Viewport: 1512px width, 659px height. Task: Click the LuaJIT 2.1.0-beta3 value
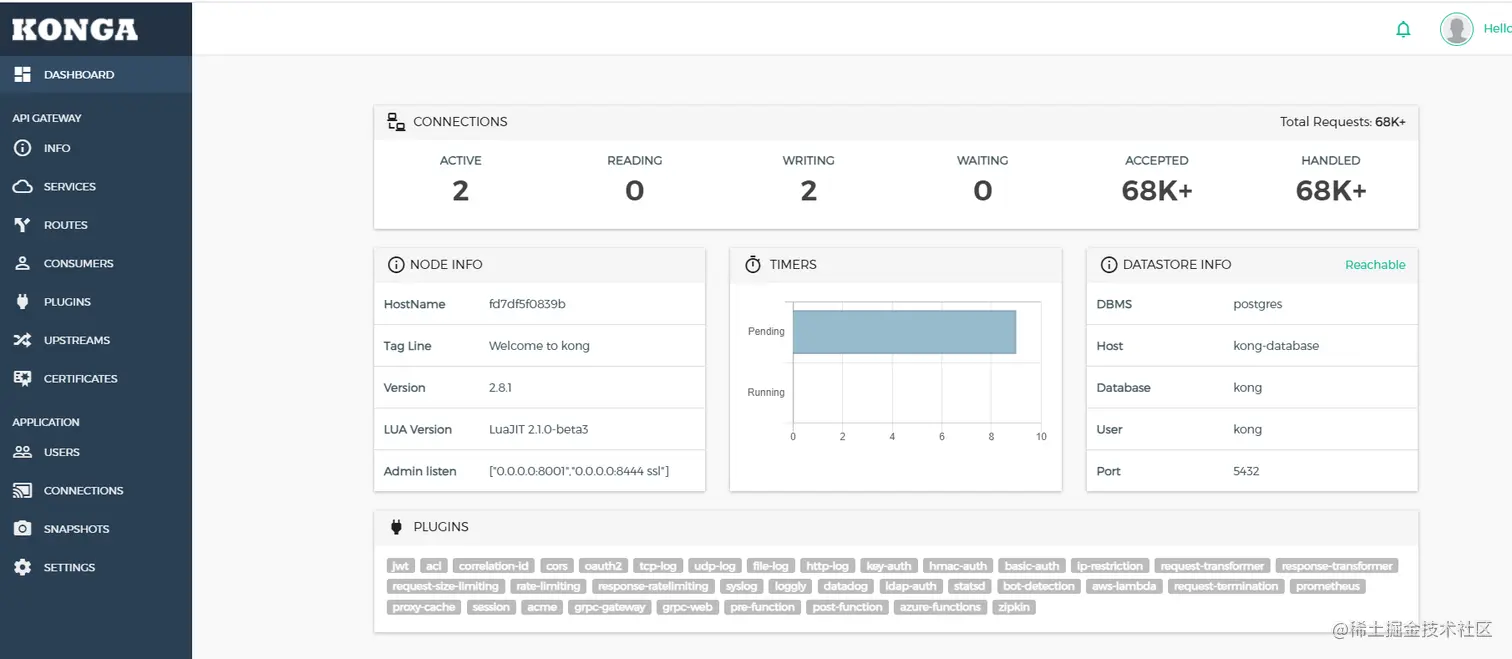[x=538, y=430]
